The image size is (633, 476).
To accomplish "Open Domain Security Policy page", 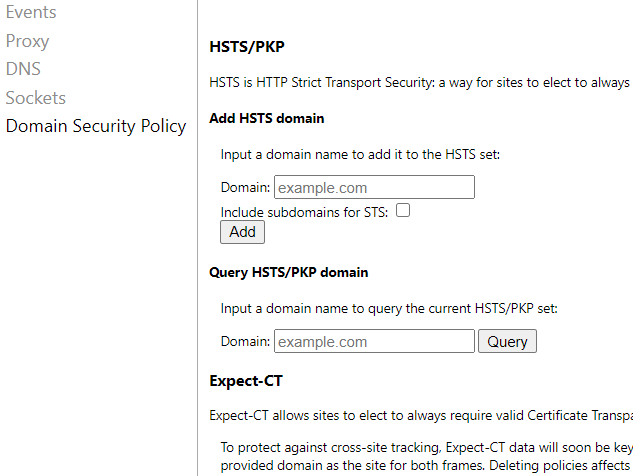I will coord(96,126).
